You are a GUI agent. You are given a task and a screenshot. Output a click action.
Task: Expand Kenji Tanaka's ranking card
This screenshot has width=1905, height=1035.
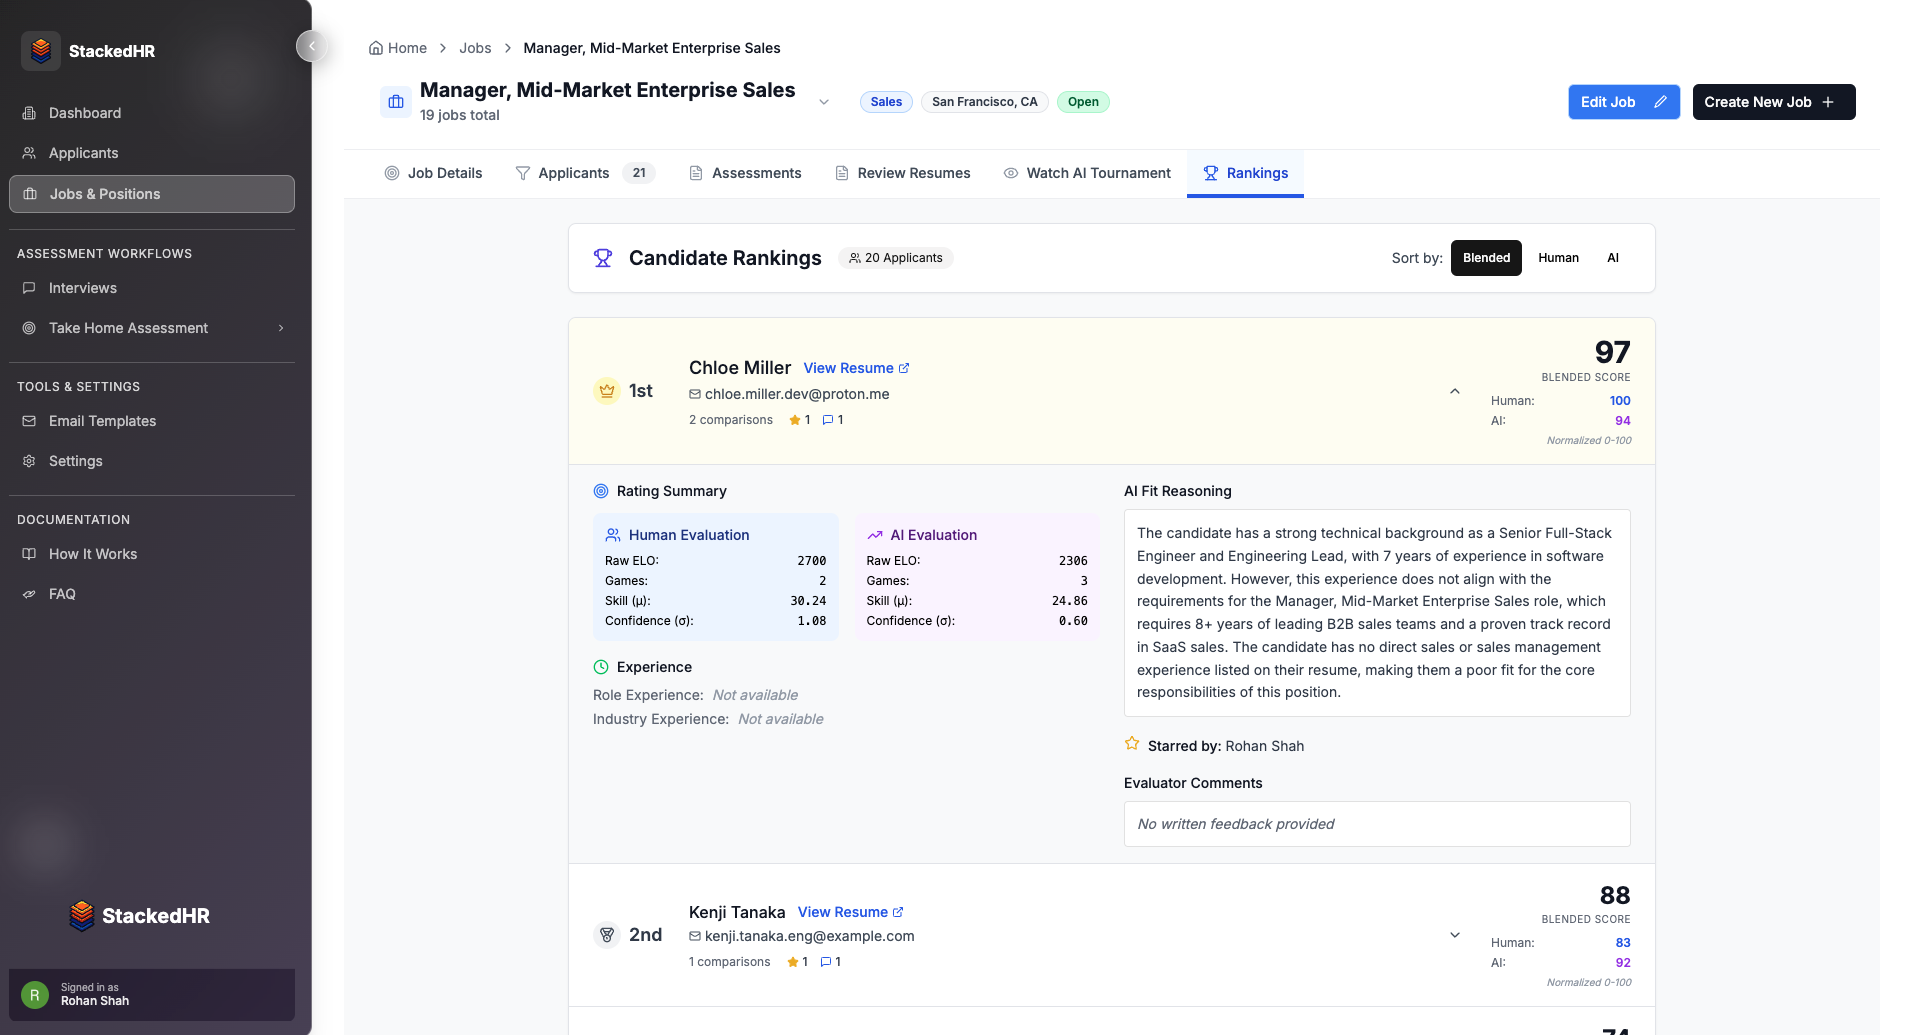click(1455, 935)
